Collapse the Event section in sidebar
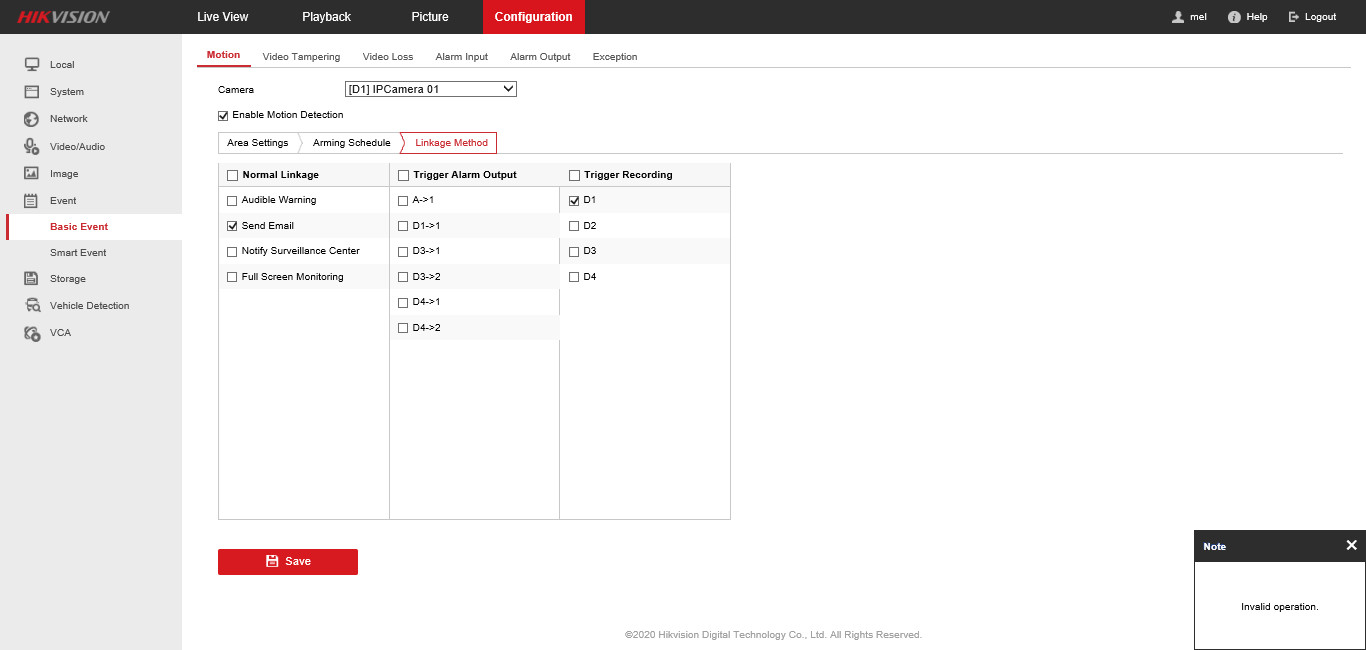1366x650 pixels. 63,201
